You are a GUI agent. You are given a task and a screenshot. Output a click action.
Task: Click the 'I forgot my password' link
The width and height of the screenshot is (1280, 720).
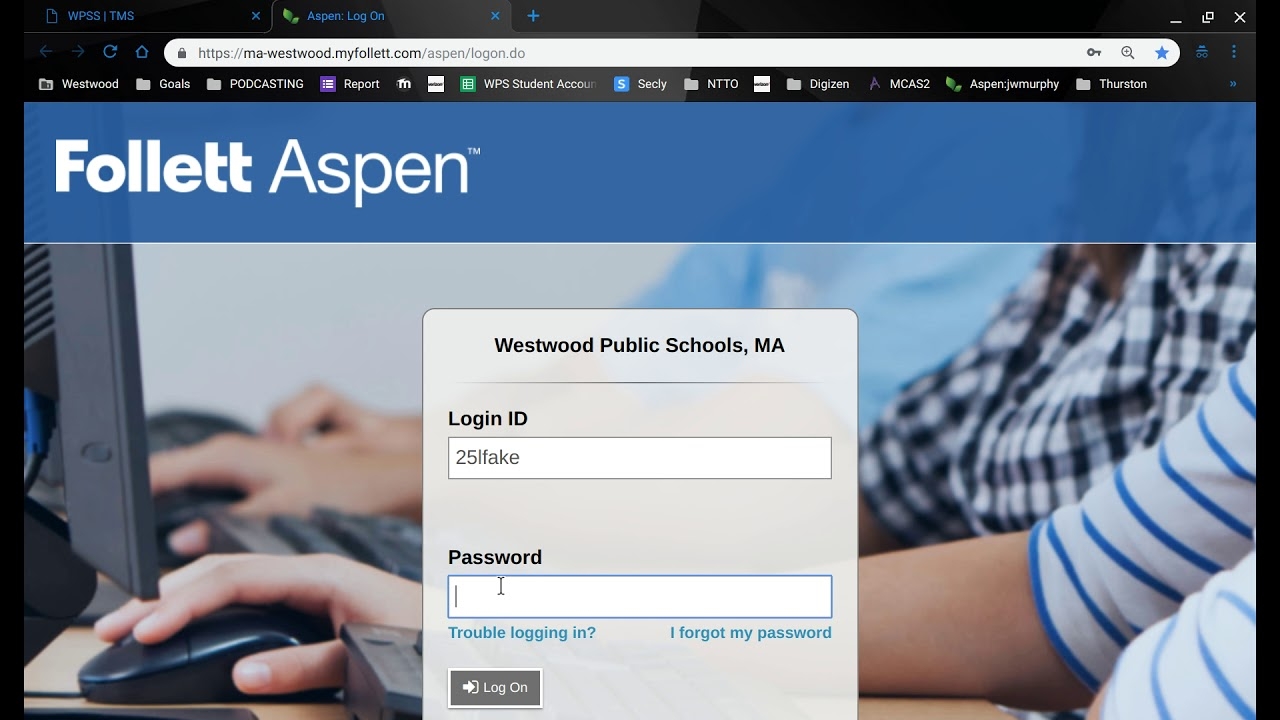tap(750, 633)
